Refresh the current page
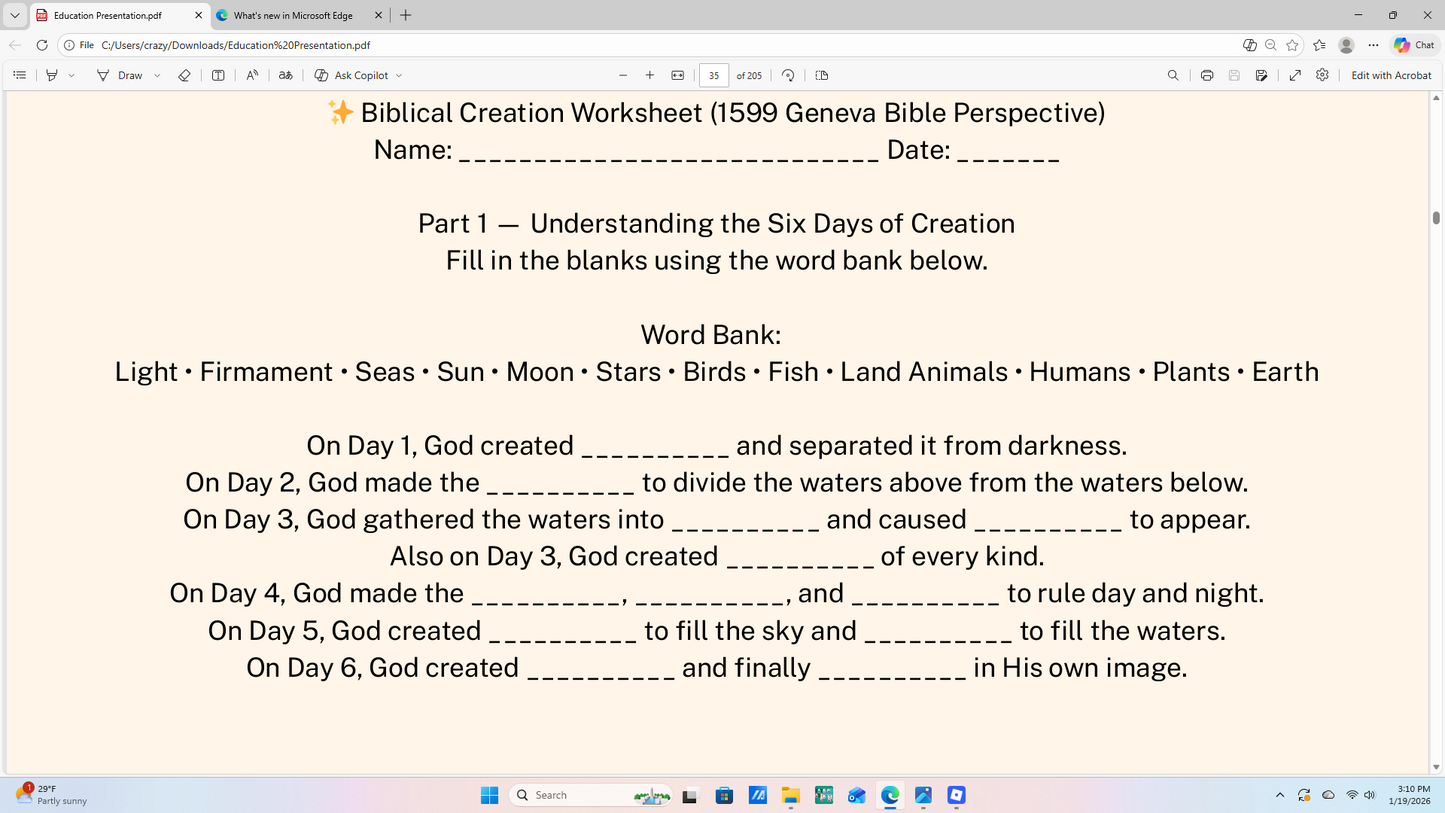 click(42, 45)
